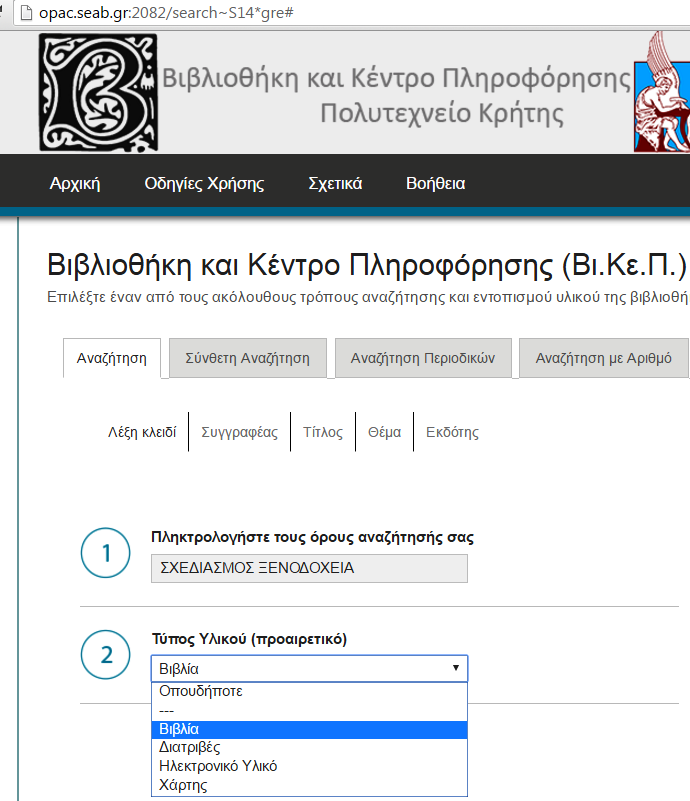690x801 pixels.
Task: Open the Βοήθεια menu item
Action: pyautogui.click(x=436, y=183)
